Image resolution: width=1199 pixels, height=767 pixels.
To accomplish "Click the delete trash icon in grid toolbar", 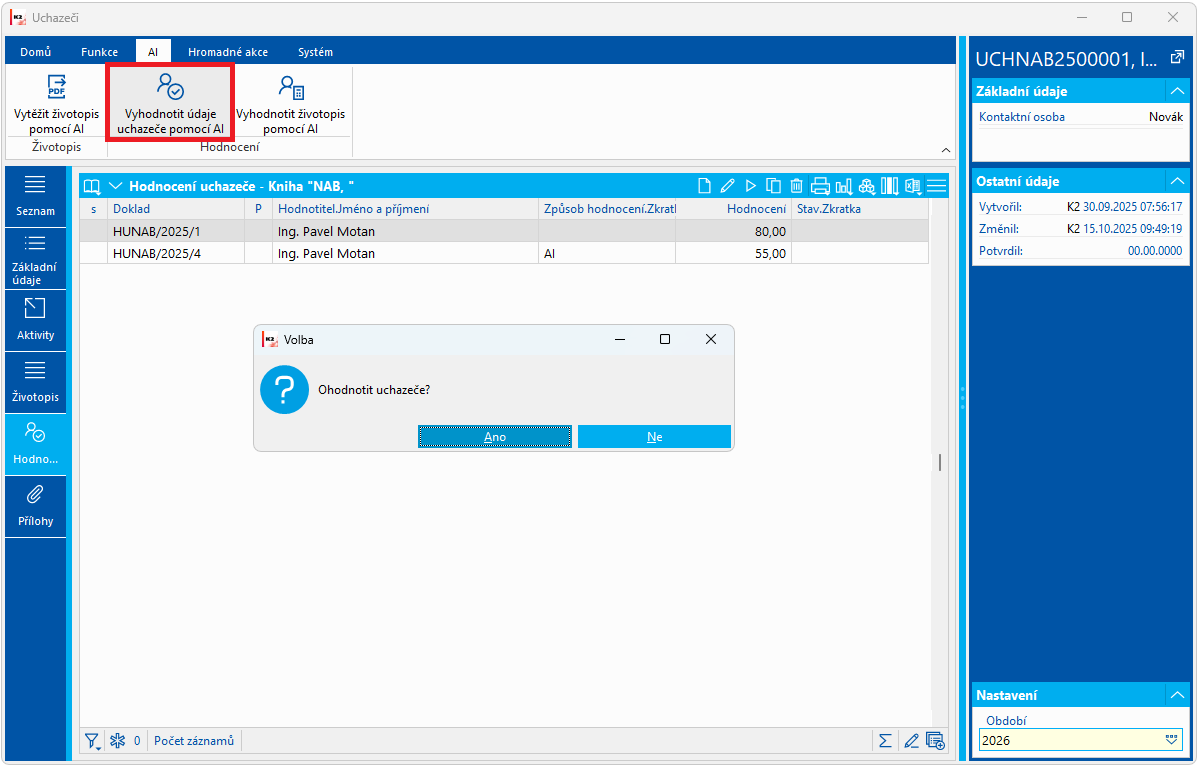I will pyautogui.click(x=796, y=186).
